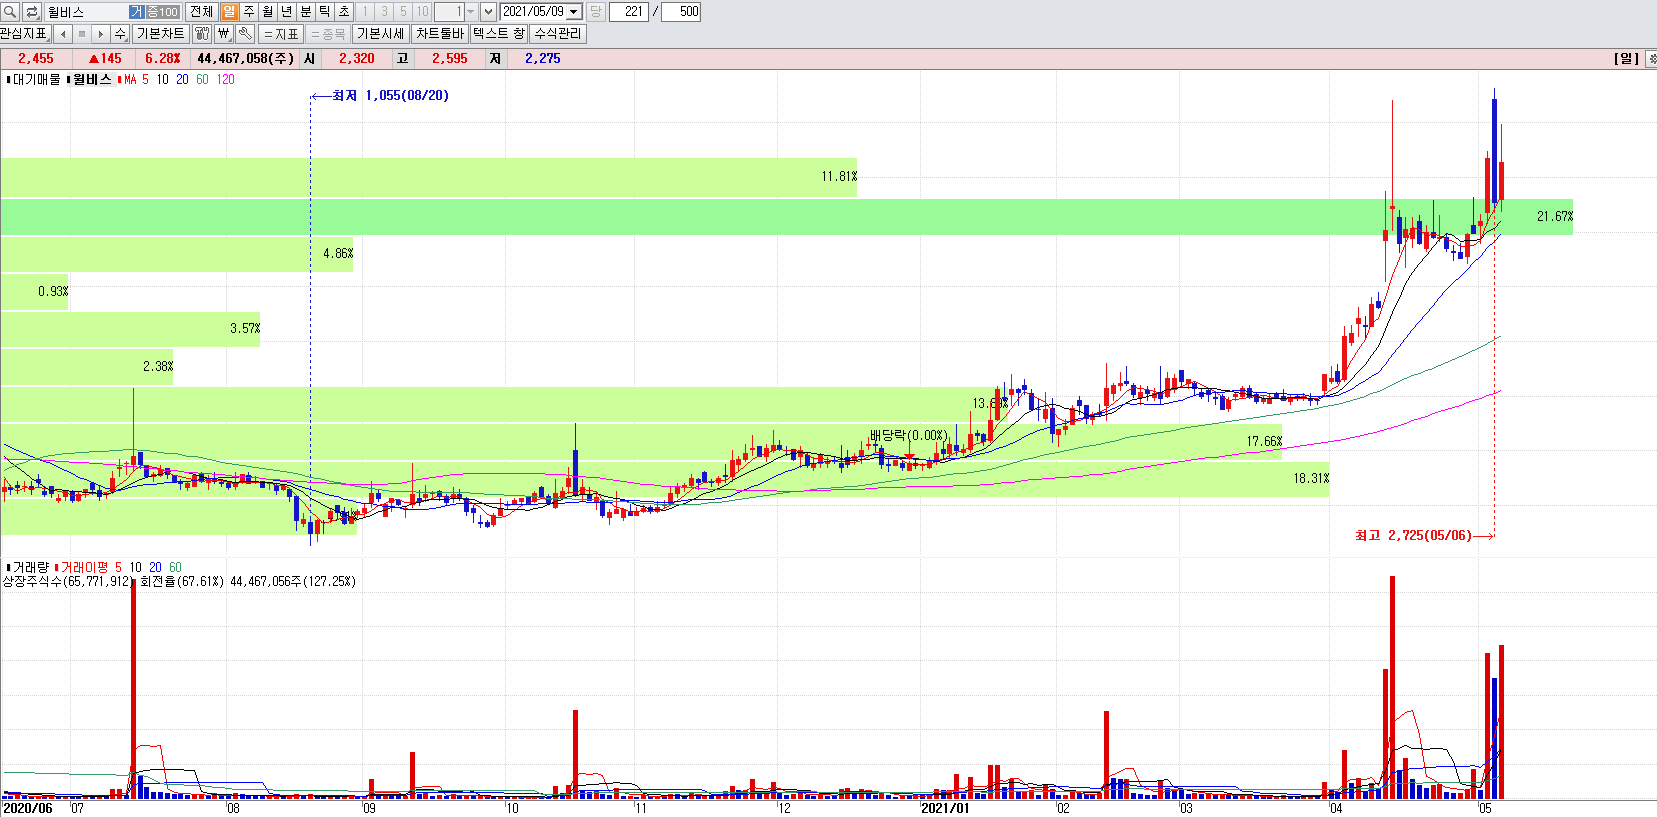Screen dimensions: 1657x817
Task: Click the MA 60 legend value
Action: point(202,80)
